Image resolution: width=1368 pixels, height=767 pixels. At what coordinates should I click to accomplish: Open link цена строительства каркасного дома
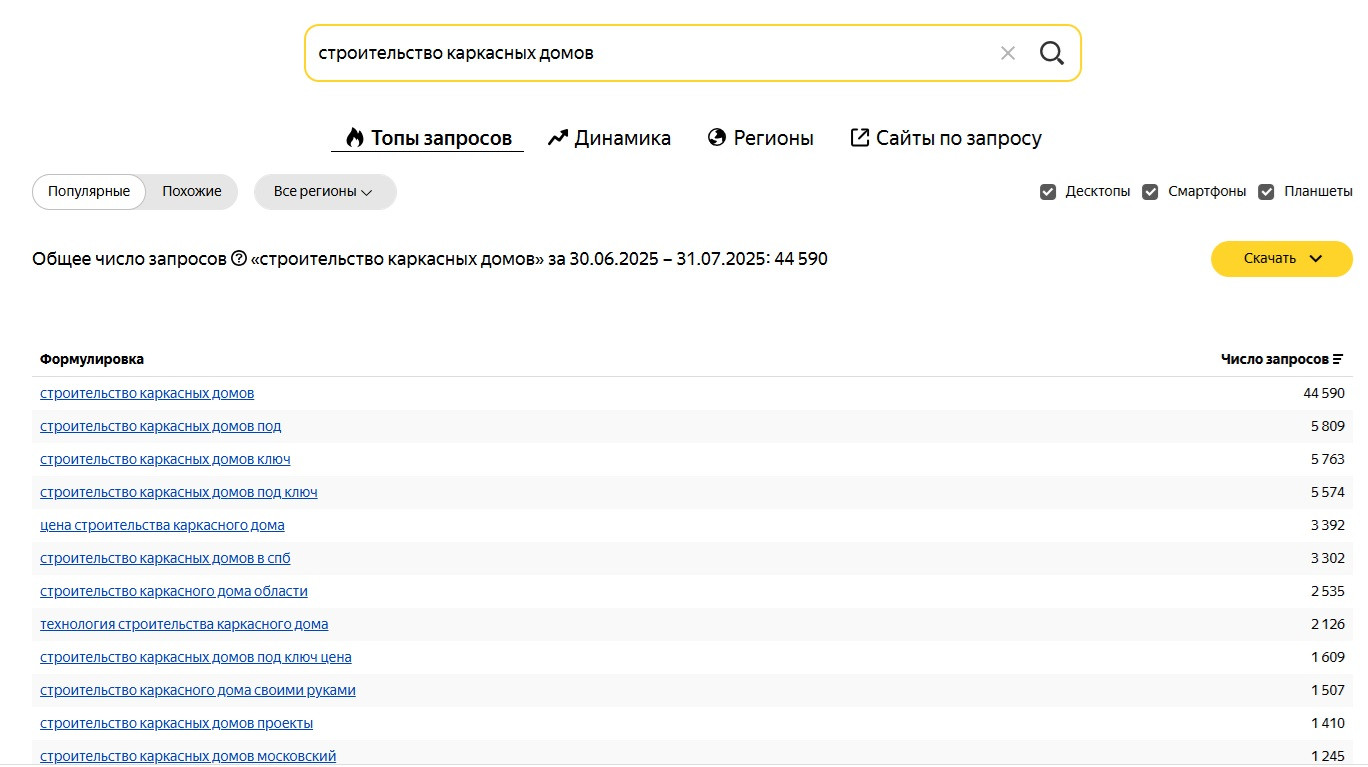coord(162,525)
